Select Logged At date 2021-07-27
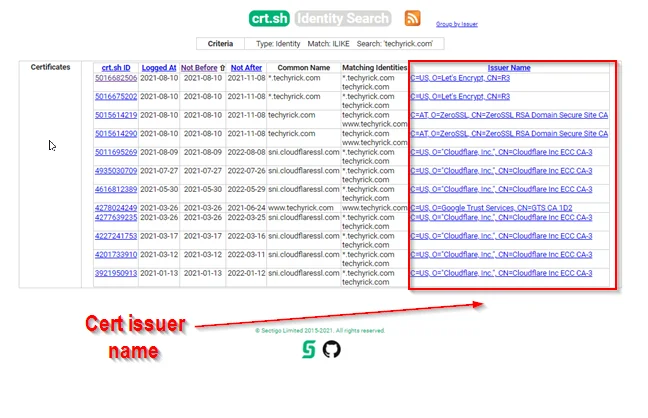Screen dimensions: 648x418 pos(159,171)
